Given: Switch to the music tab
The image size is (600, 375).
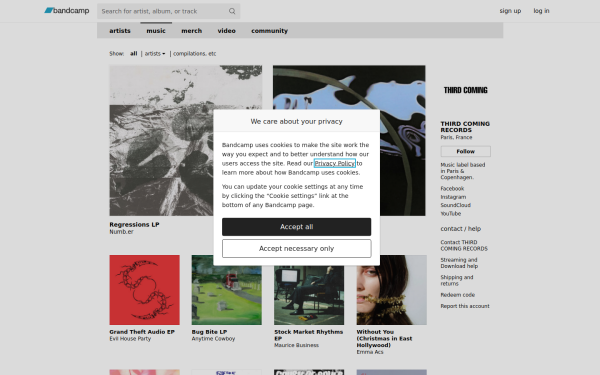Looking at the screenshot, I should pyautogui.click(x=156, y=31).
